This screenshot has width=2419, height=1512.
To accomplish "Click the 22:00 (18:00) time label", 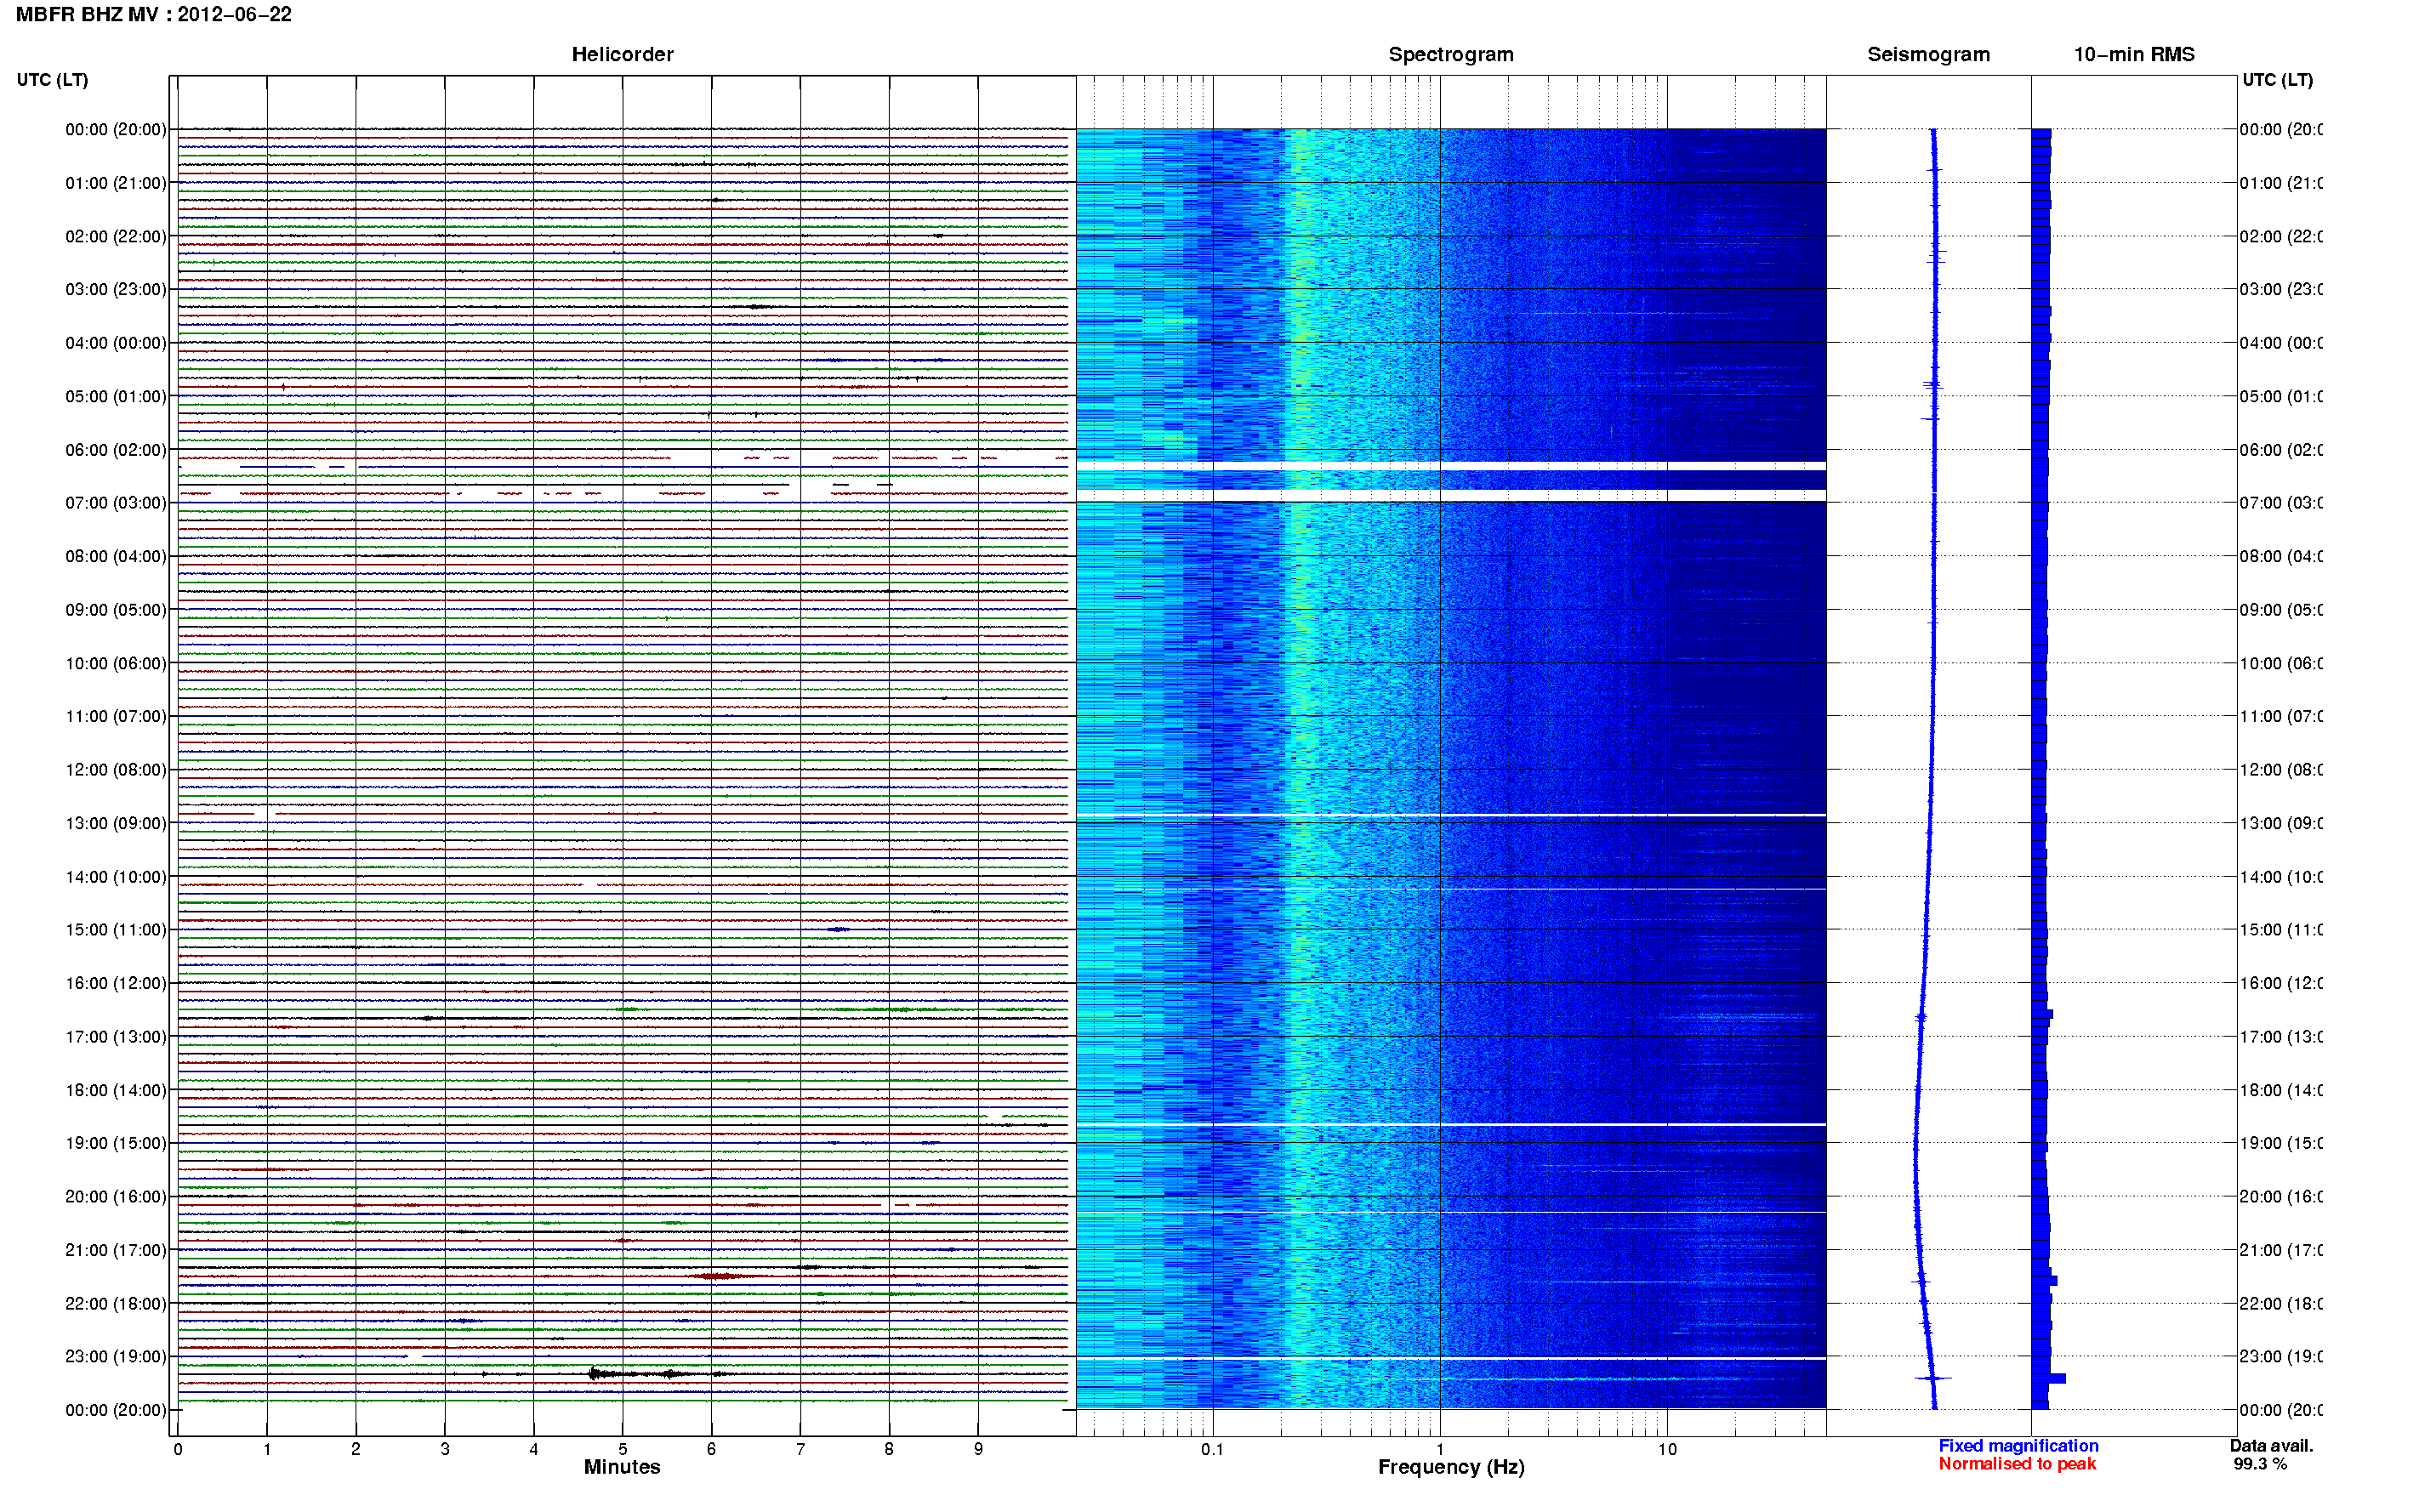I will pos(116,1303).
